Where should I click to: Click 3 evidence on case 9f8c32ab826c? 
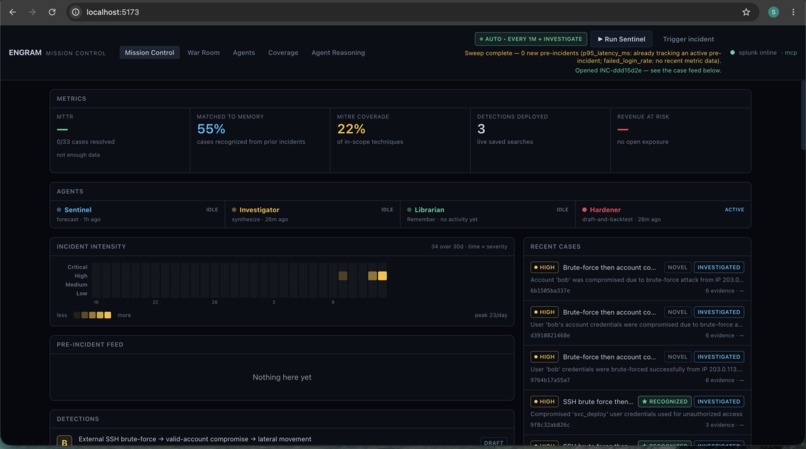(x=720, y=425)
